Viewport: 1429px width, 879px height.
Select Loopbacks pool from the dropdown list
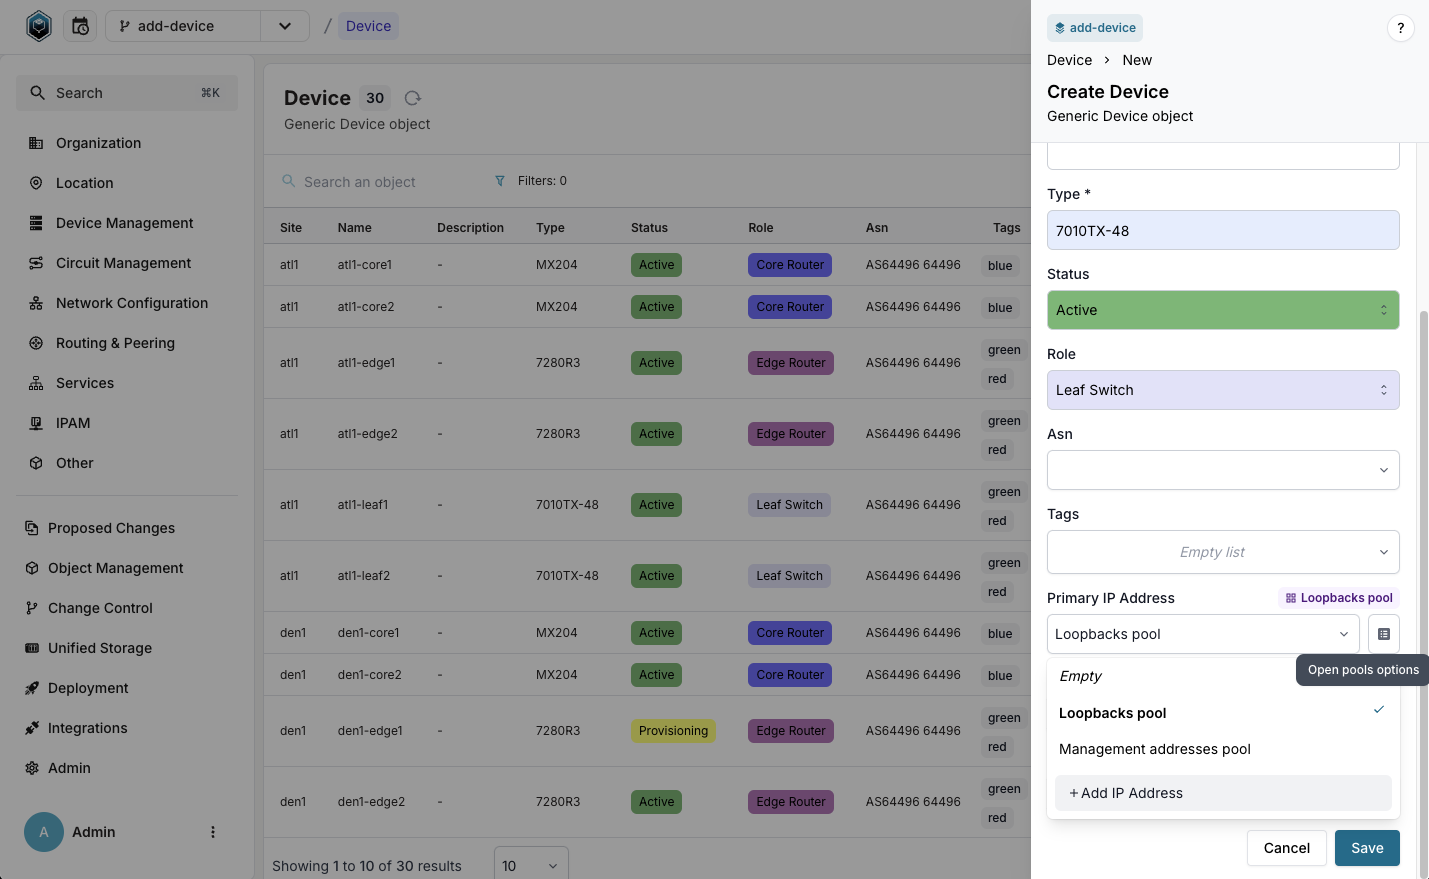[x=1112, y=713]
